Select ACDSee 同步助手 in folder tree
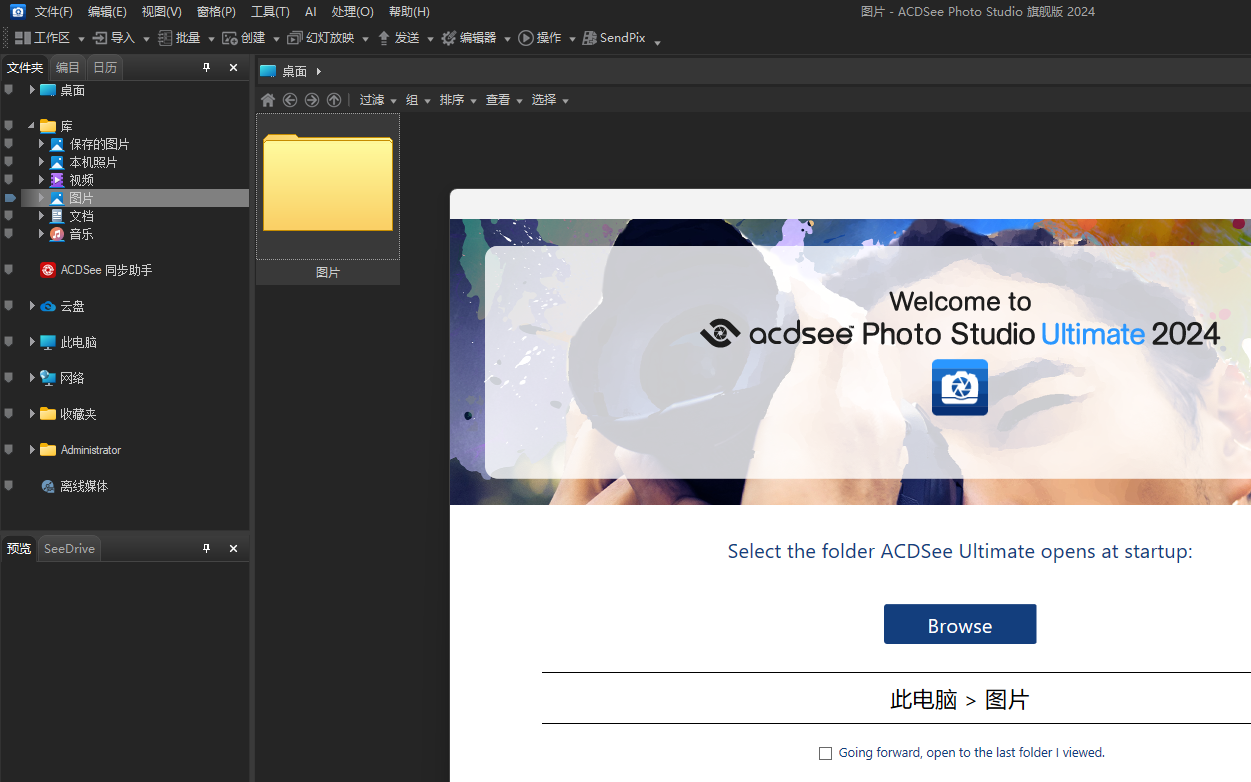Viewport: 1251px width, 782px height. pos(96,270)
